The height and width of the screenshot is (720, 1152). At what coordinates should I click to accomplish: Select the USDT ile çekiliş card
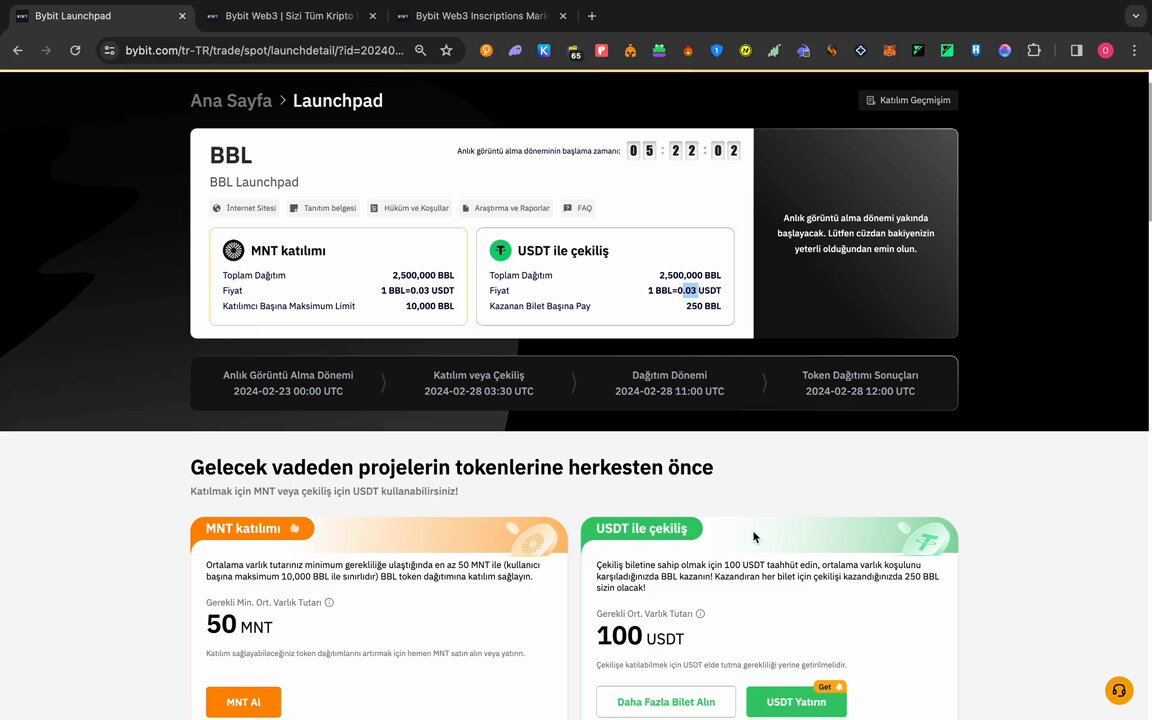pyautogui.click(x=605, y=276)
